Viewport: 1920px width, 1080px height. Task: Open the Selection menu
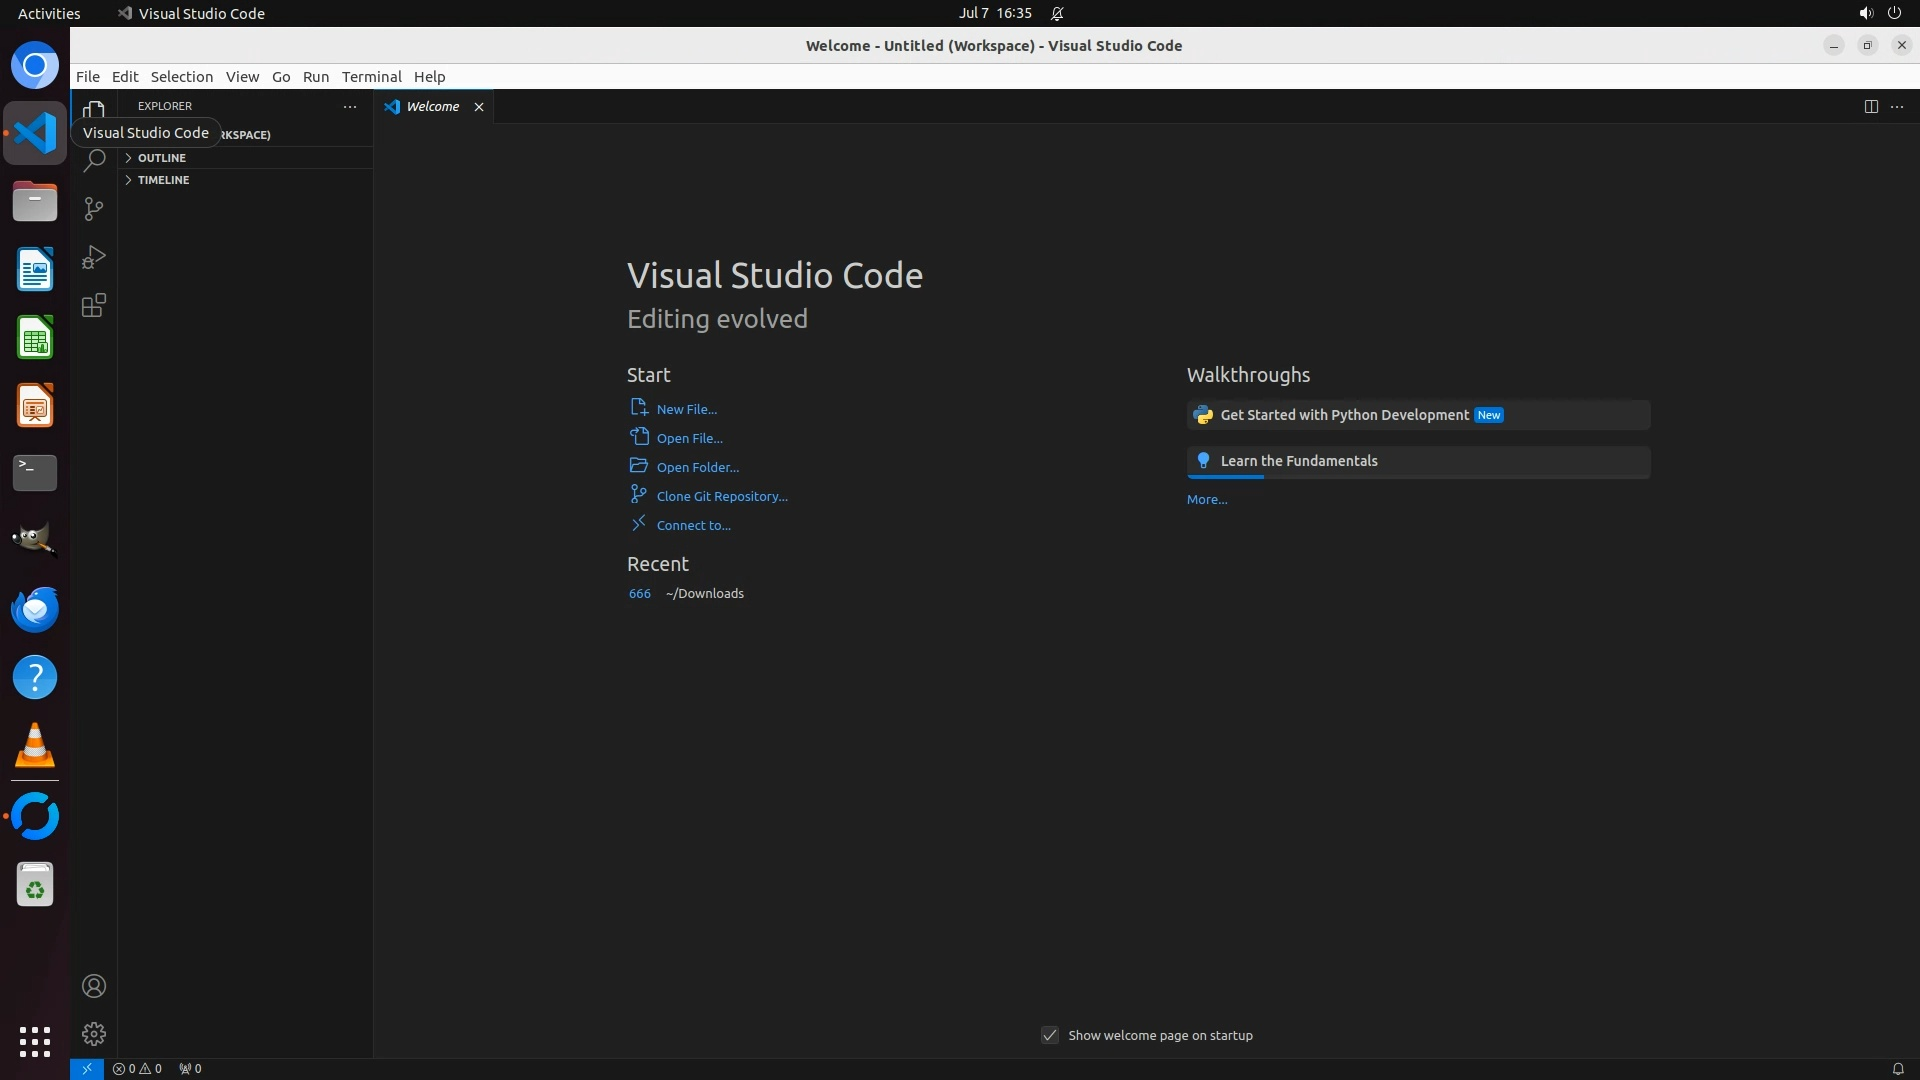[x=181, y=77]
